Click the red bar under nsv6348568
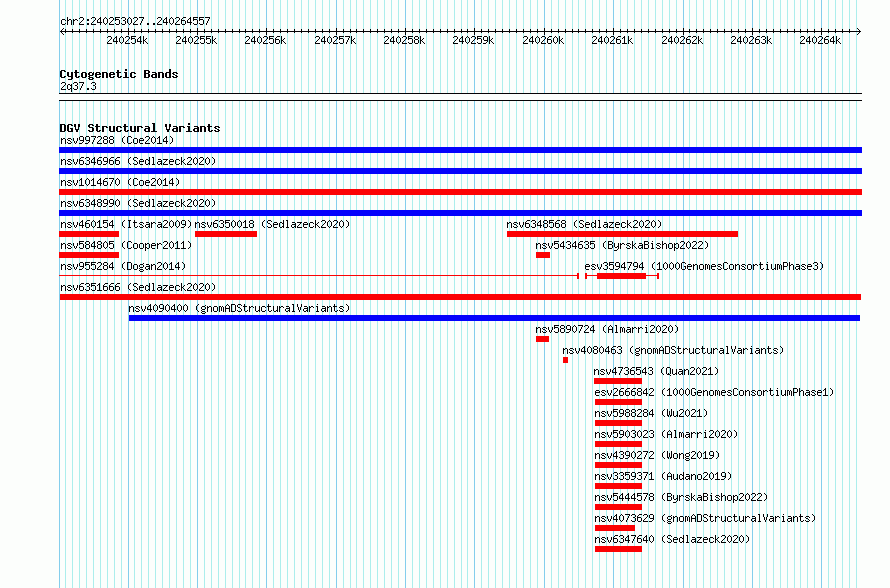The image size is (890, 588). 622,234
